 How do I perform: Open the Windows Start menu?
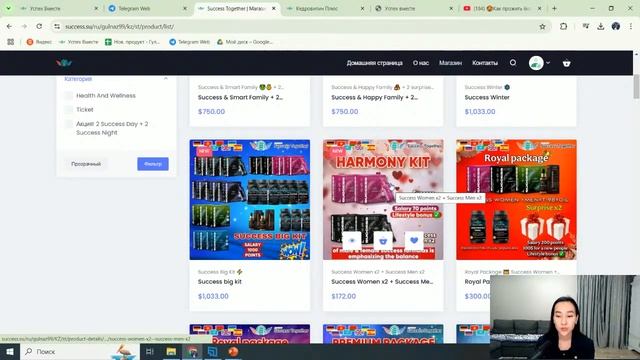tap(10, 351)
